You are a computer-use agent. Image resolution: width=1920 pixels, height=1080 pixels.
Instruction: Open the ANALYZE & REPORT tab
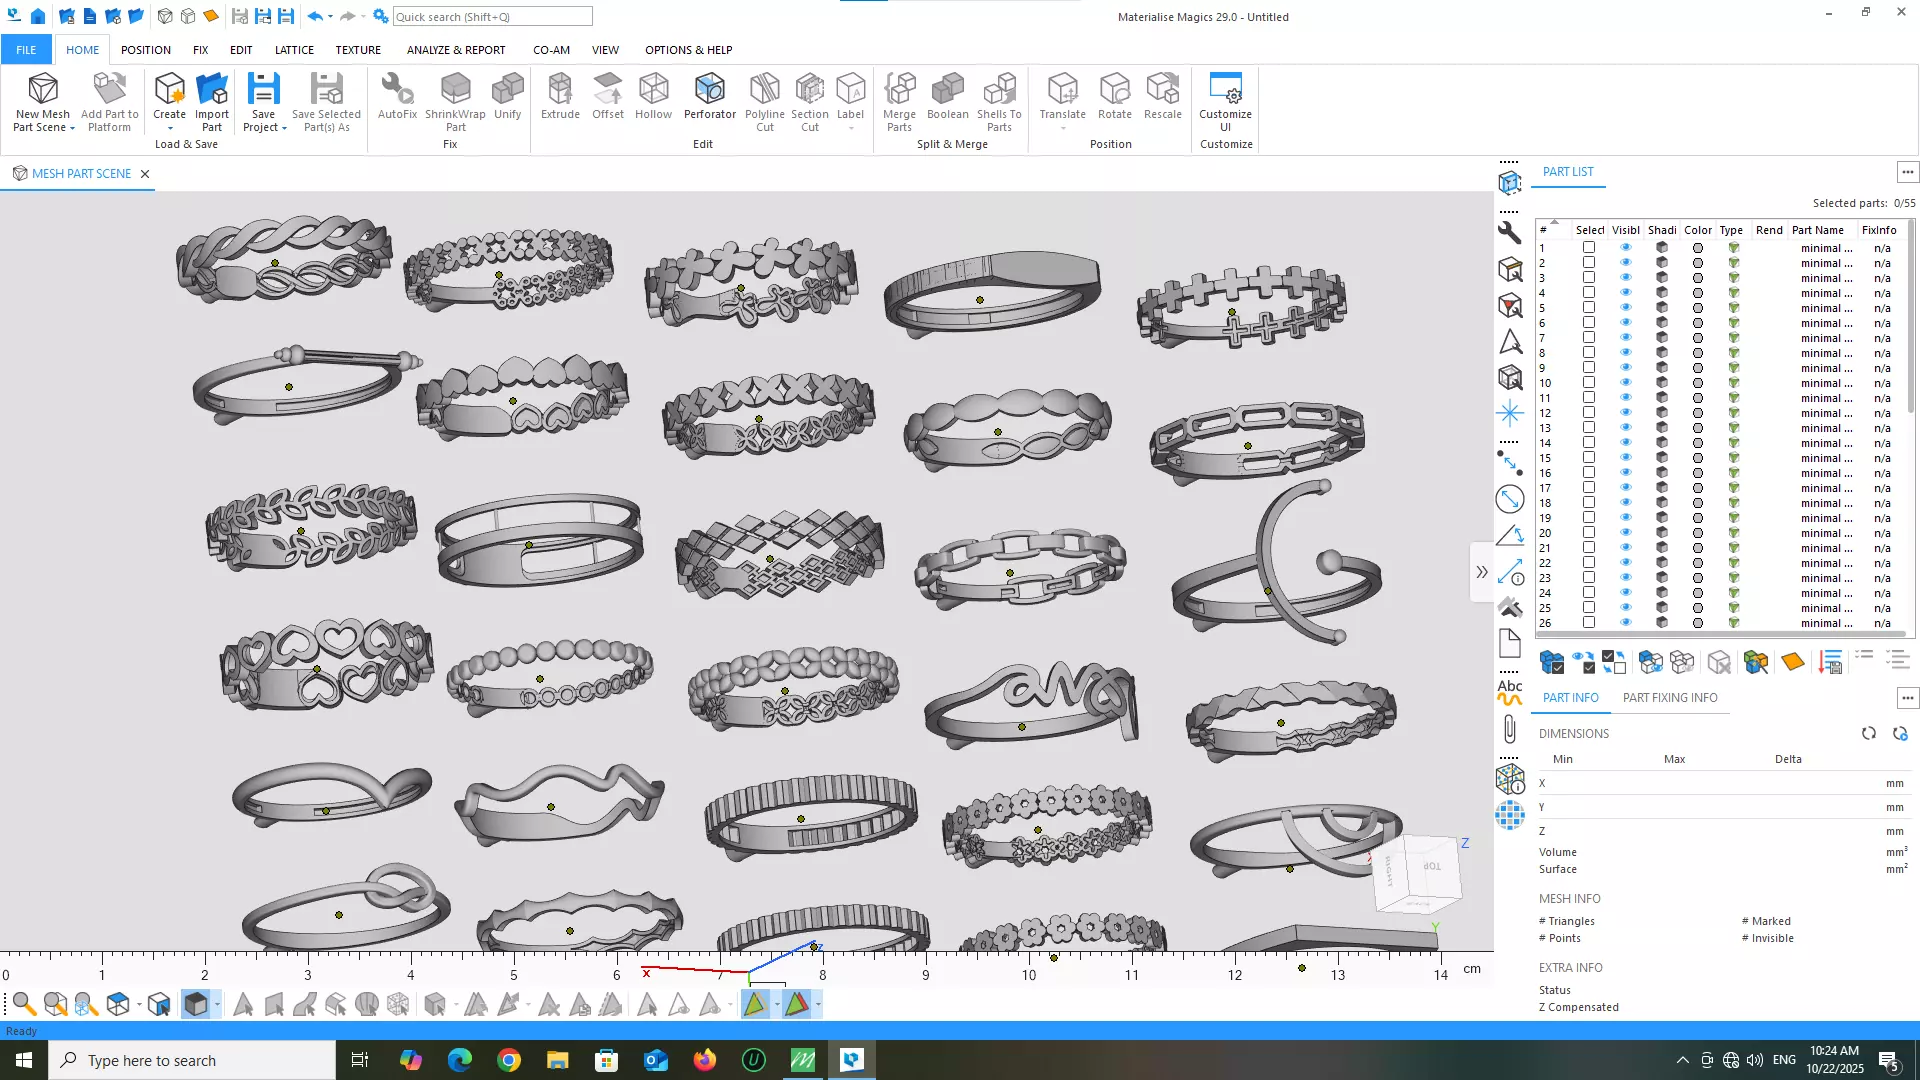[x=456, y=49]
